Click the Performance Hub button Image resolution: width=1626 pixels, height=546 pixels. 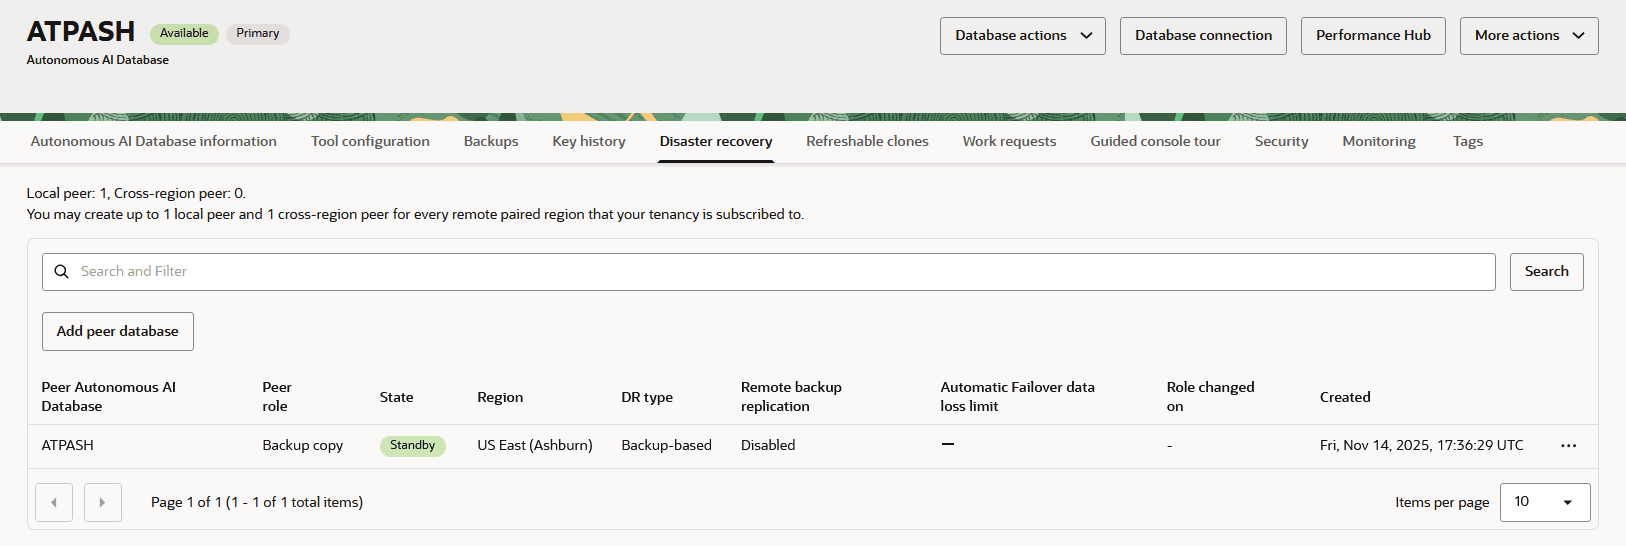[1373, 36]
